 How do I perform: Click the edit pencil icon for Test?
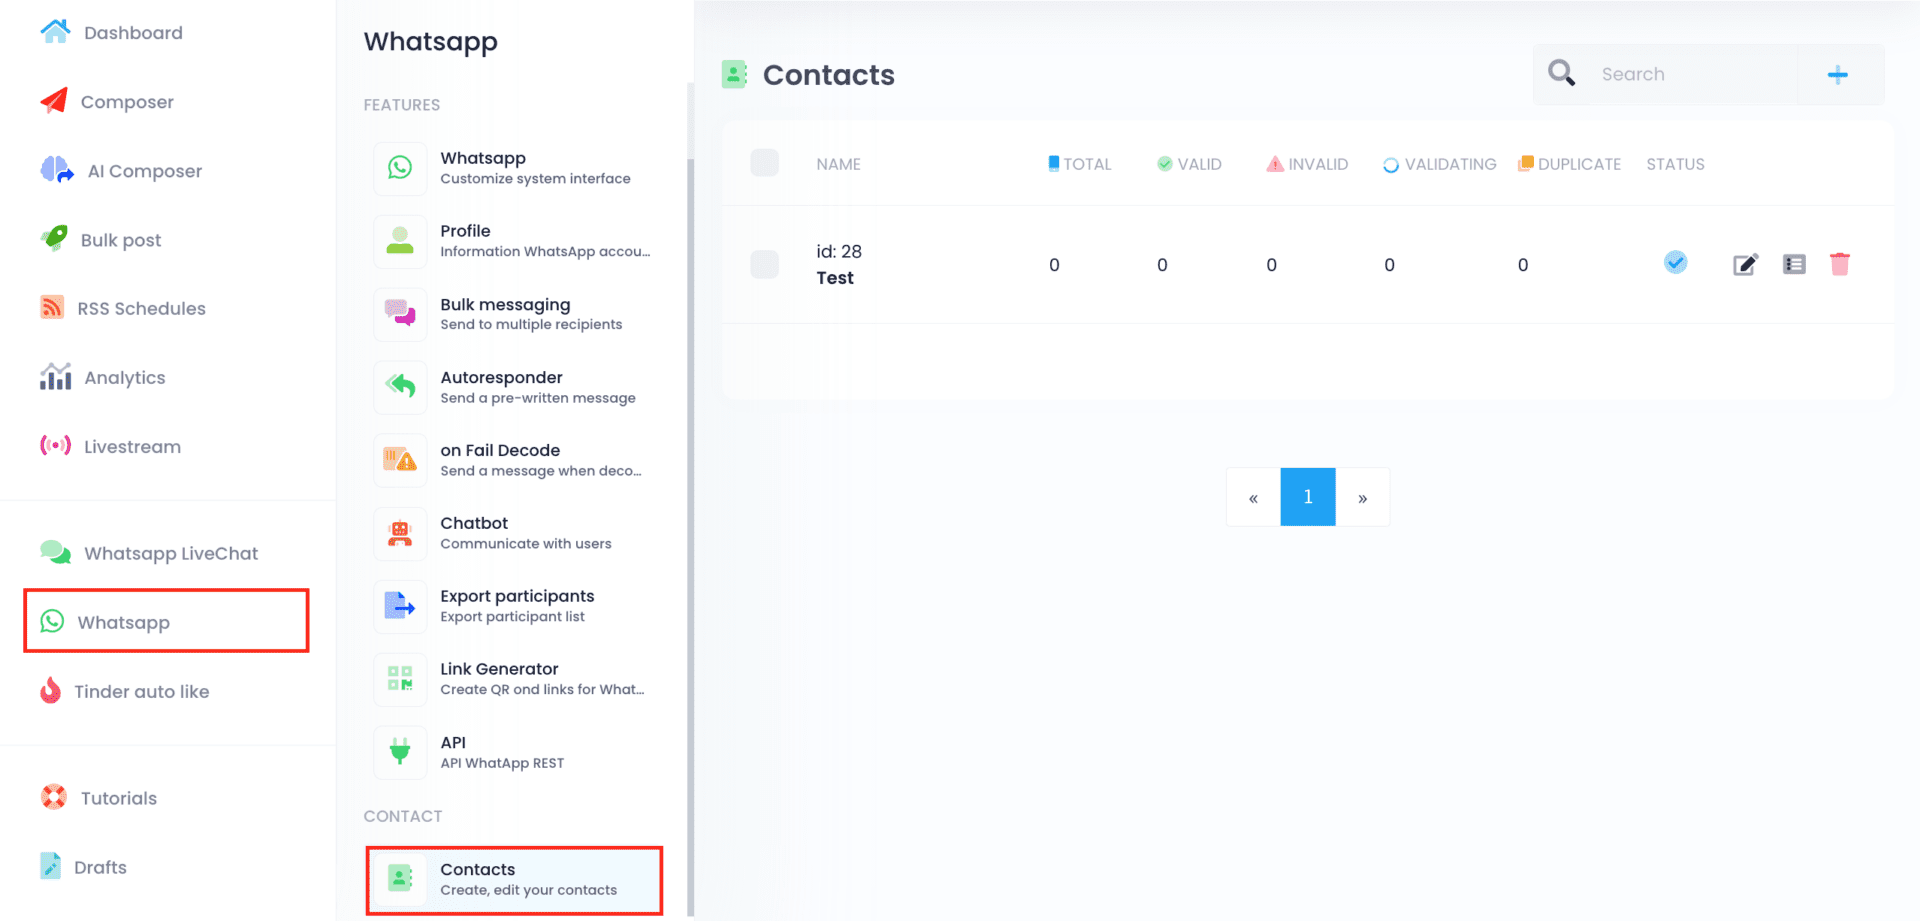pyautogui.click(x=1745, y=264)
